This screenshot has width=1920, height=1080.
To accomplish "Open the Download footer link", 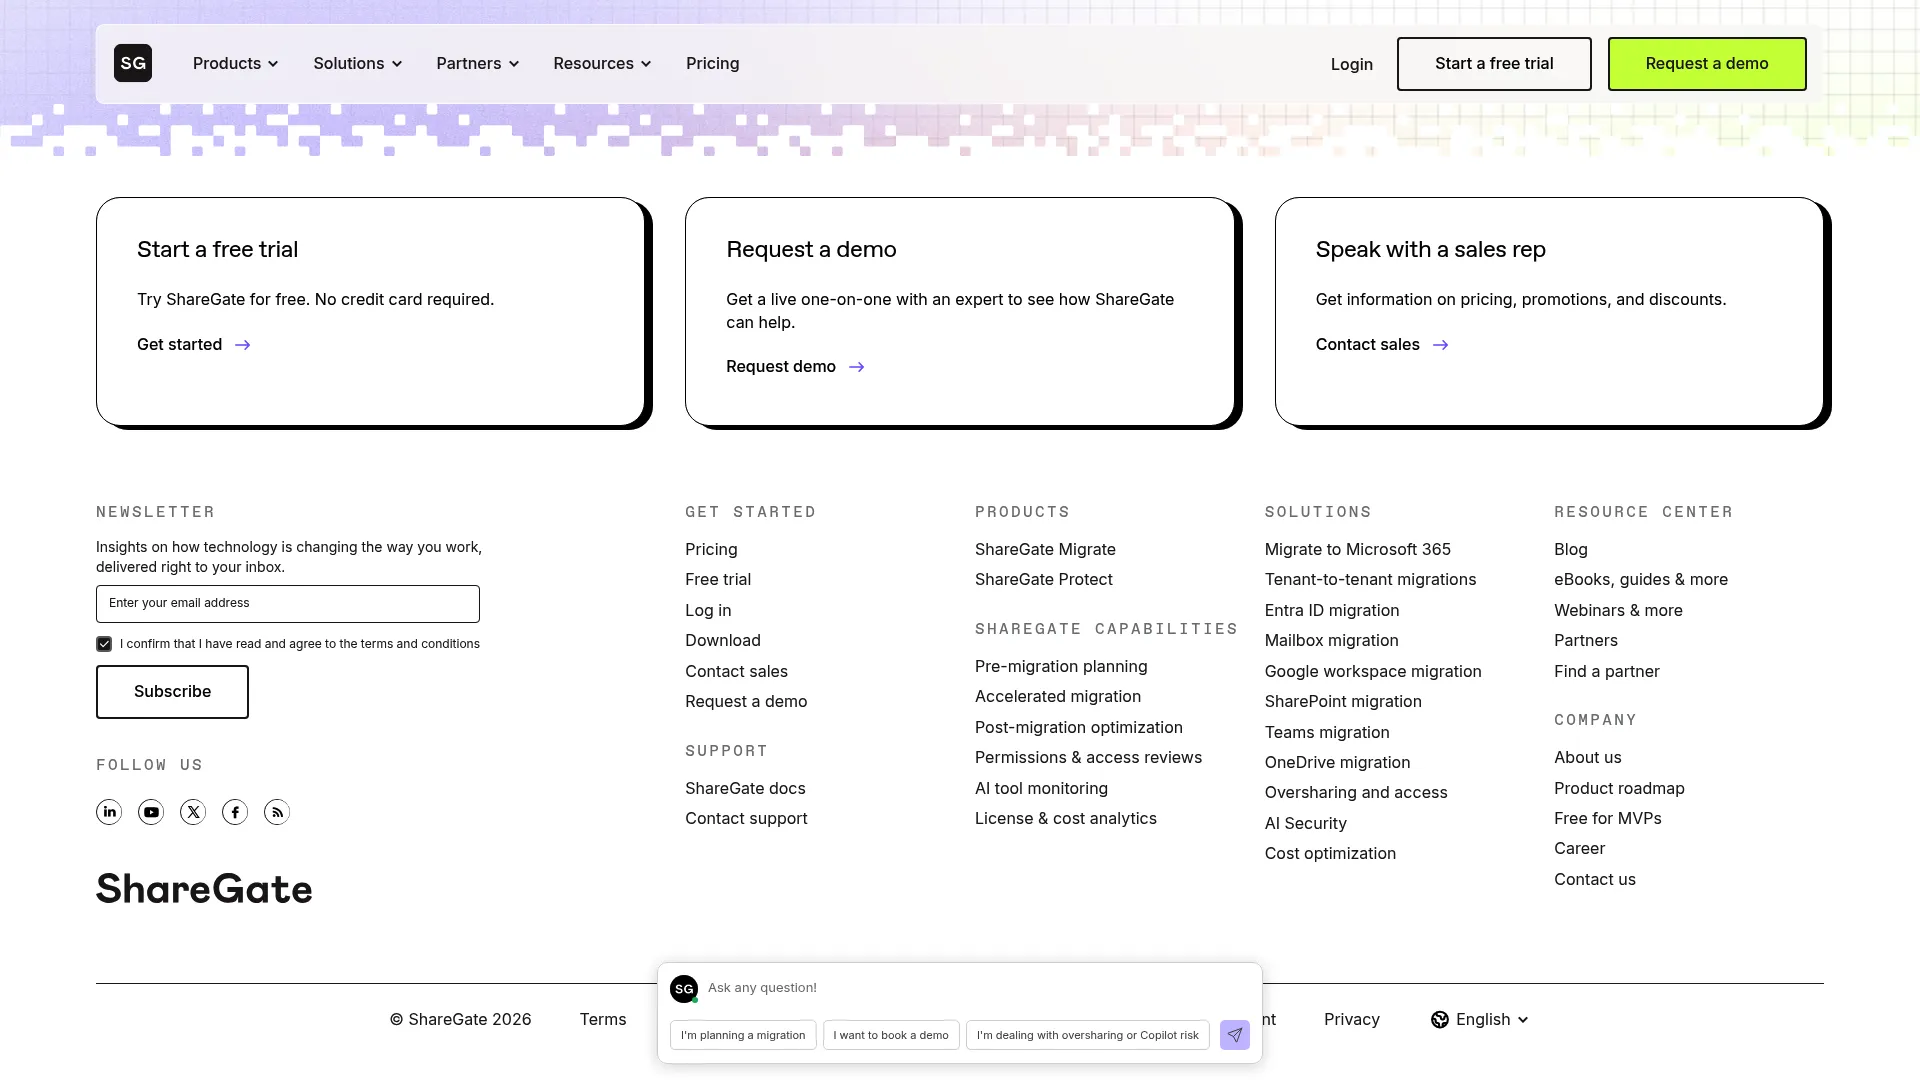I will coord(723,641).
